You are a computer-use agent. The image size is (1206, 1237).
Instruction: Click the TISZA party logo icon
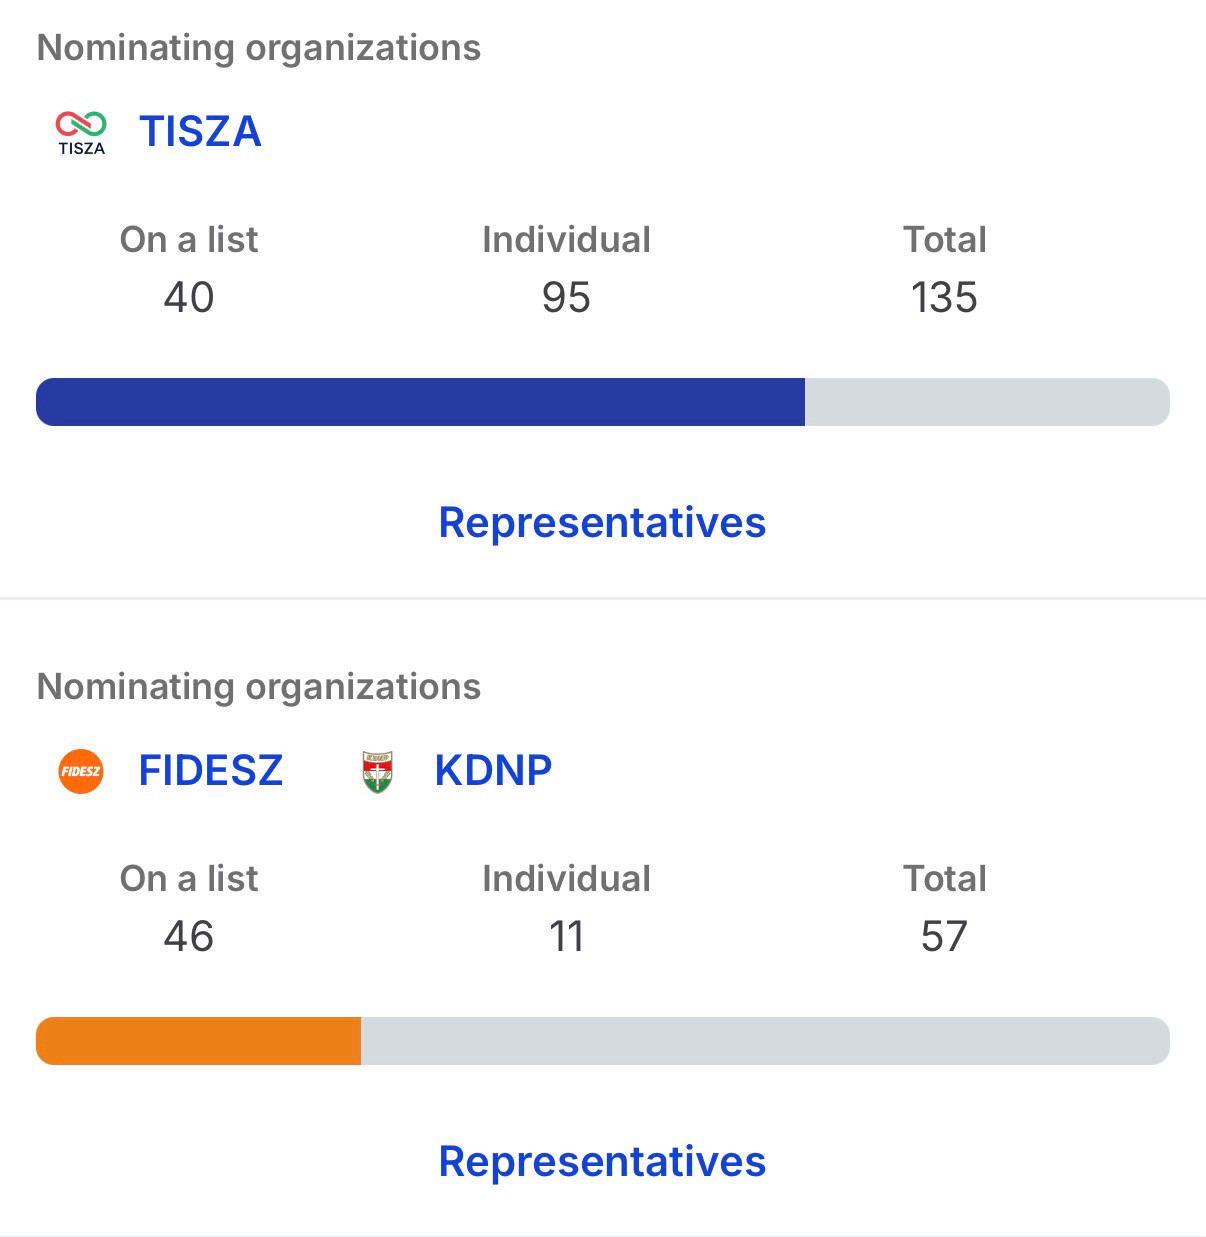coord(81,132)
